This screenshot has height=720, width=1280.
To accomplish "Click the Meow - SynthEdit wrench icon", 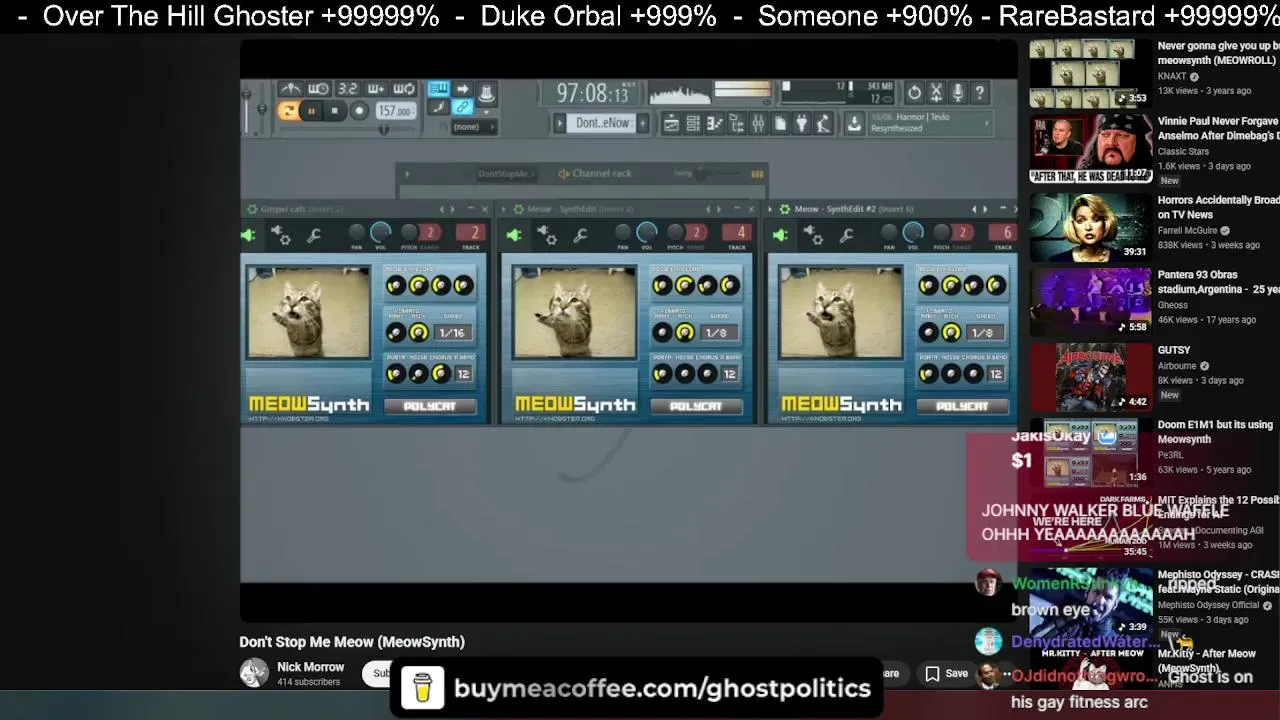I will coord(580,235).
